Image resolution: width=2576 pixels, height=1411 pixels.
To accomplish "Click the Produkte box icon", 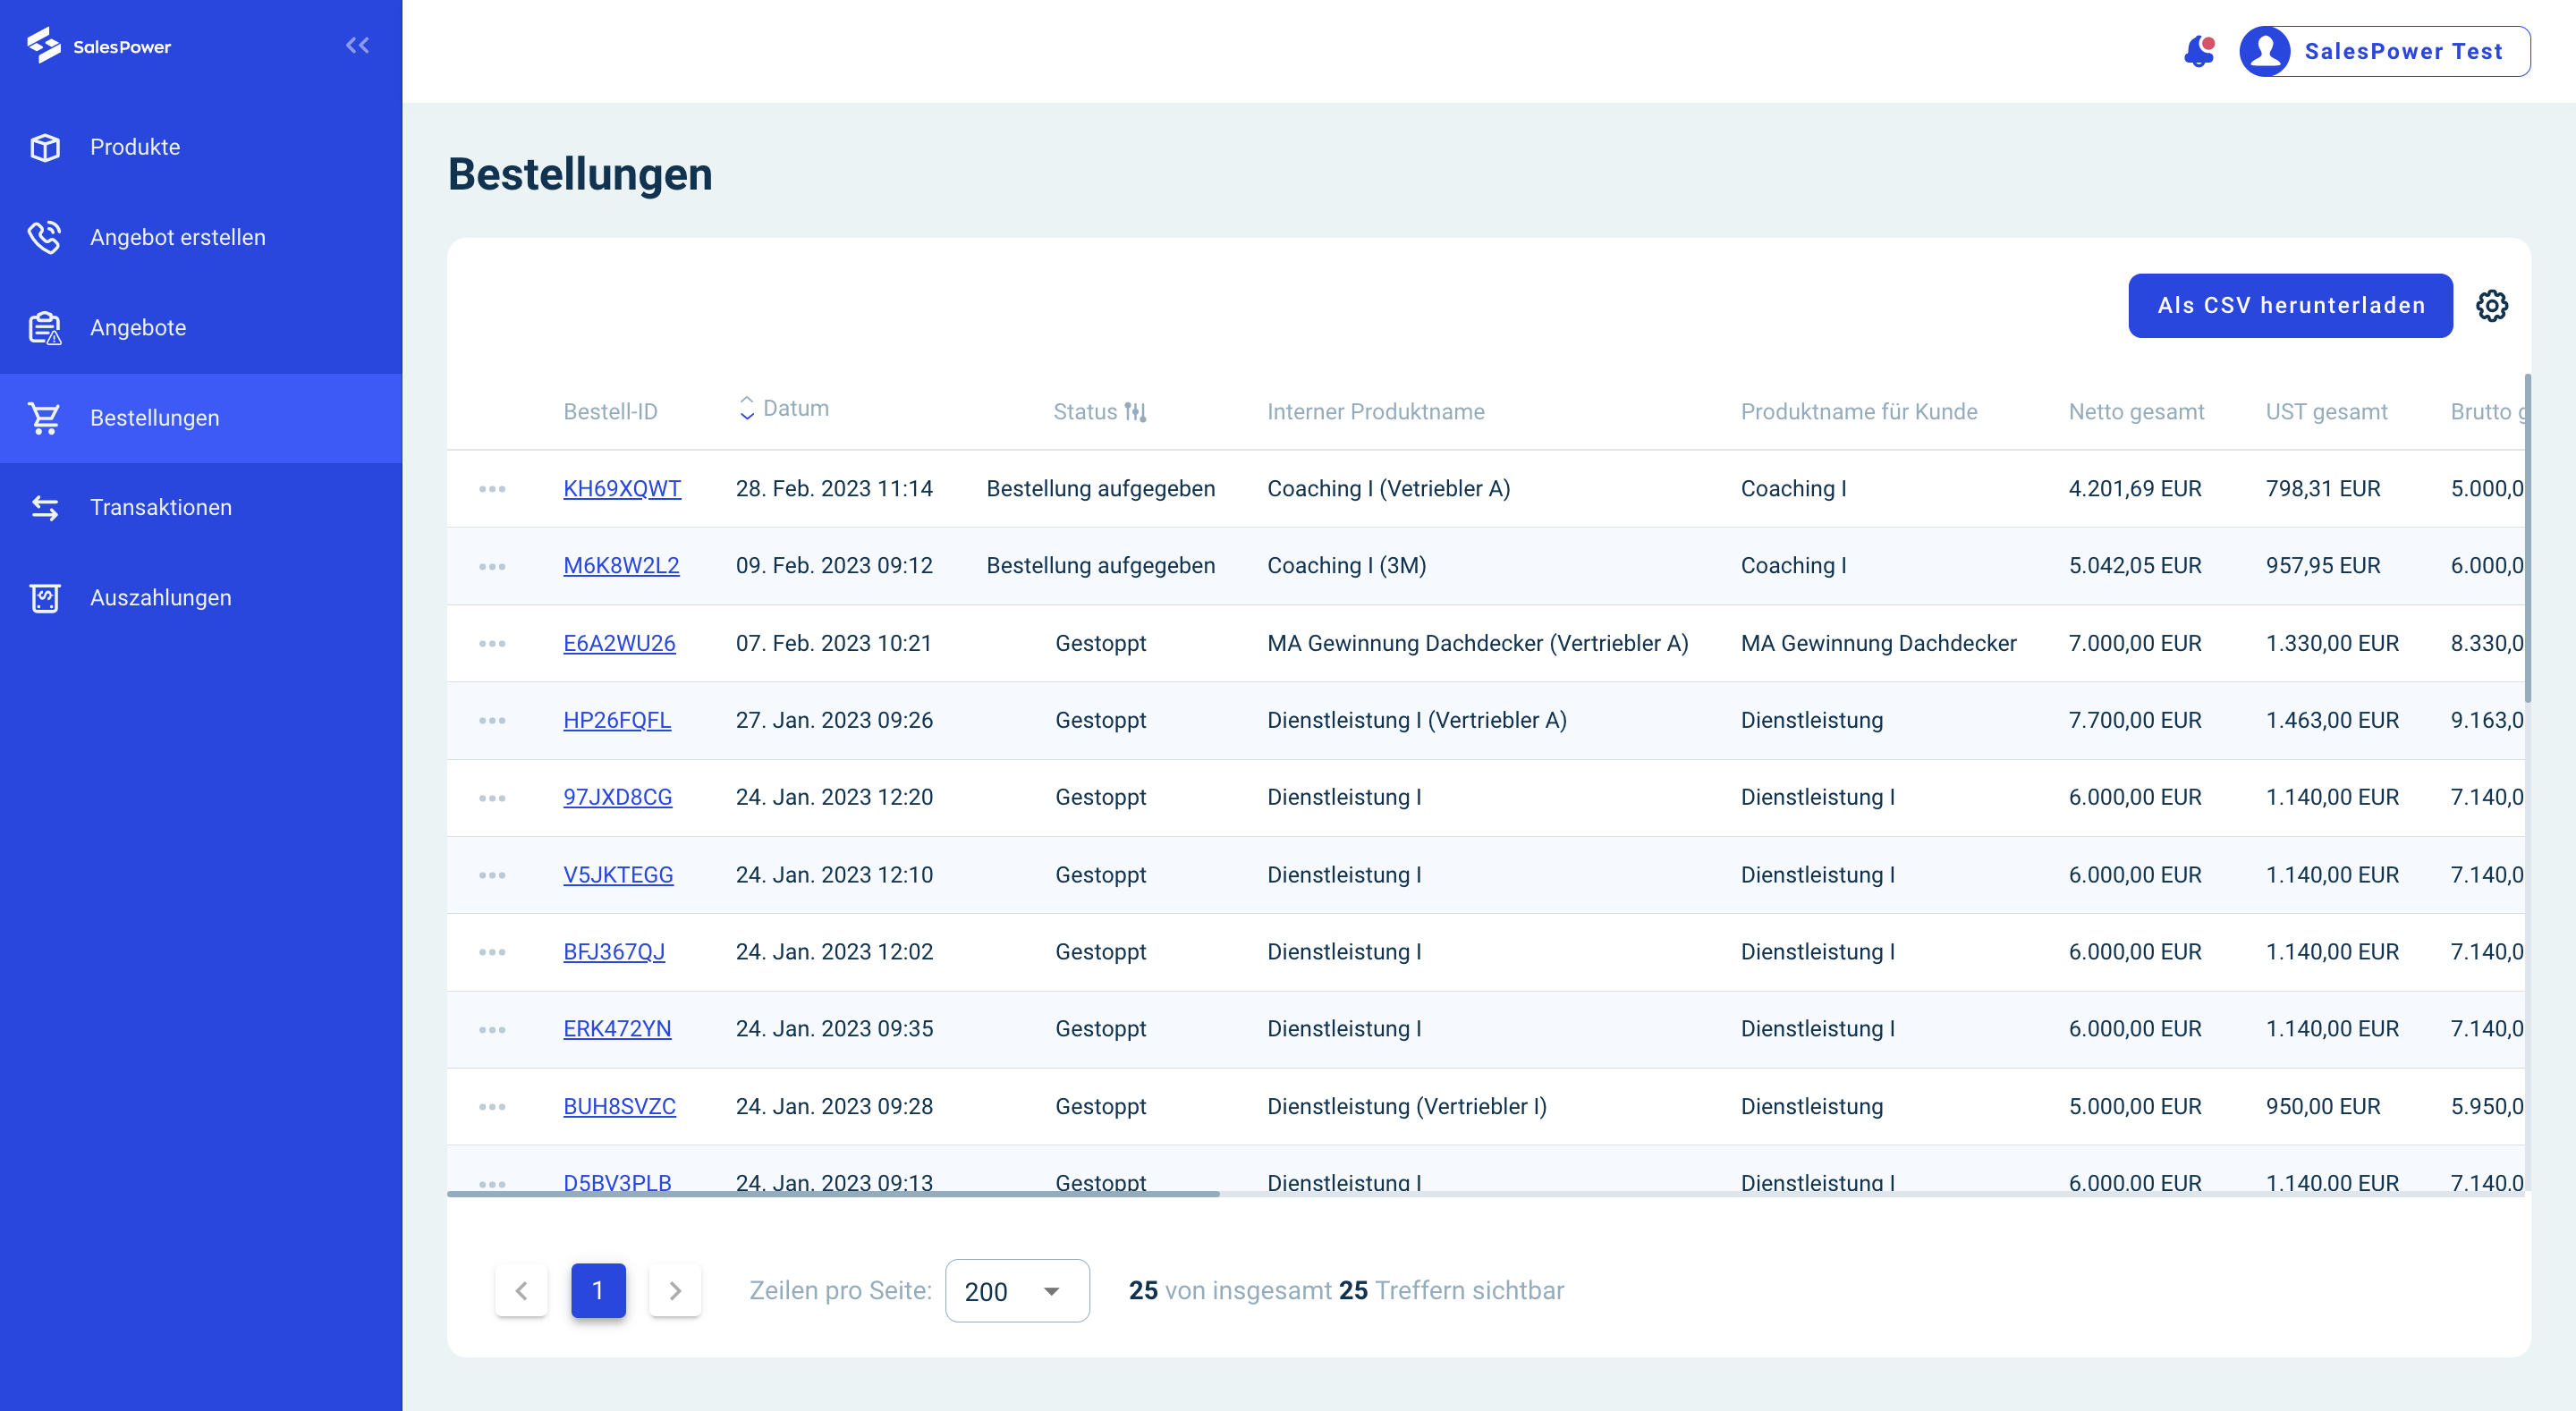I will (45, 147).
